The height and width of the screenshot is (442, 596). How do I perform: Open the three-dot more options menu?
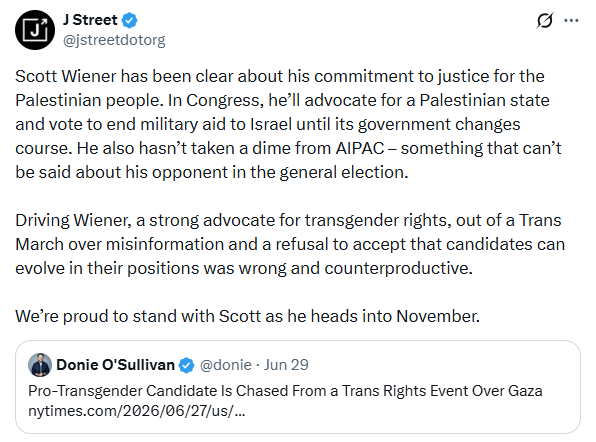point(571,21)
